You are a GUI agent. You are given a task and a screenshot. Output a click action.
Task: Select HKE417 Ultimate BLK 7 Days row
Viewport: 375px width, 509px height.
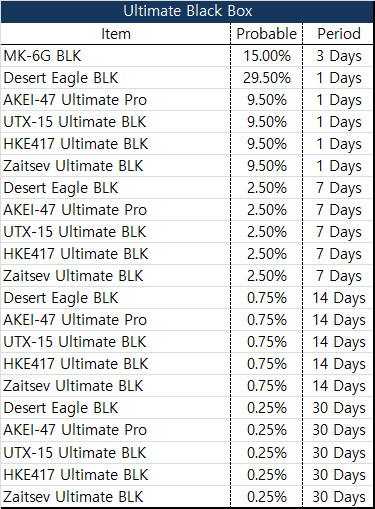click(187, 254)
